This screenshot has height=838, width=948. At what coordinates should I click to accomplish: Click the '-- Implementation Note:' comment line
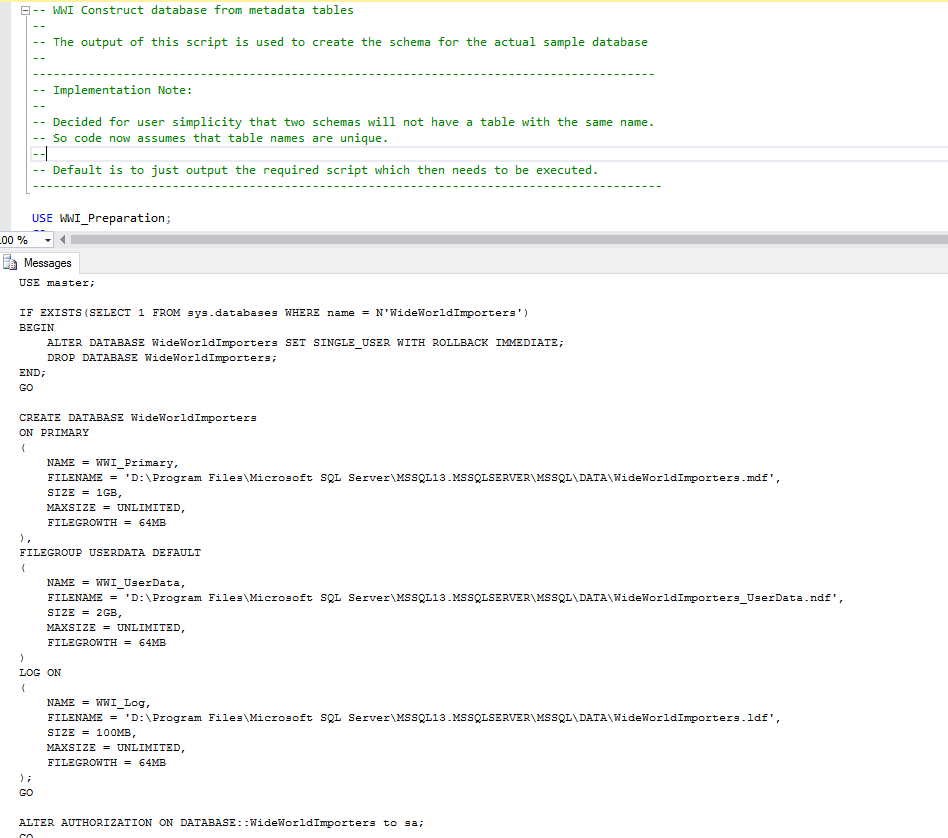point(112,90)
